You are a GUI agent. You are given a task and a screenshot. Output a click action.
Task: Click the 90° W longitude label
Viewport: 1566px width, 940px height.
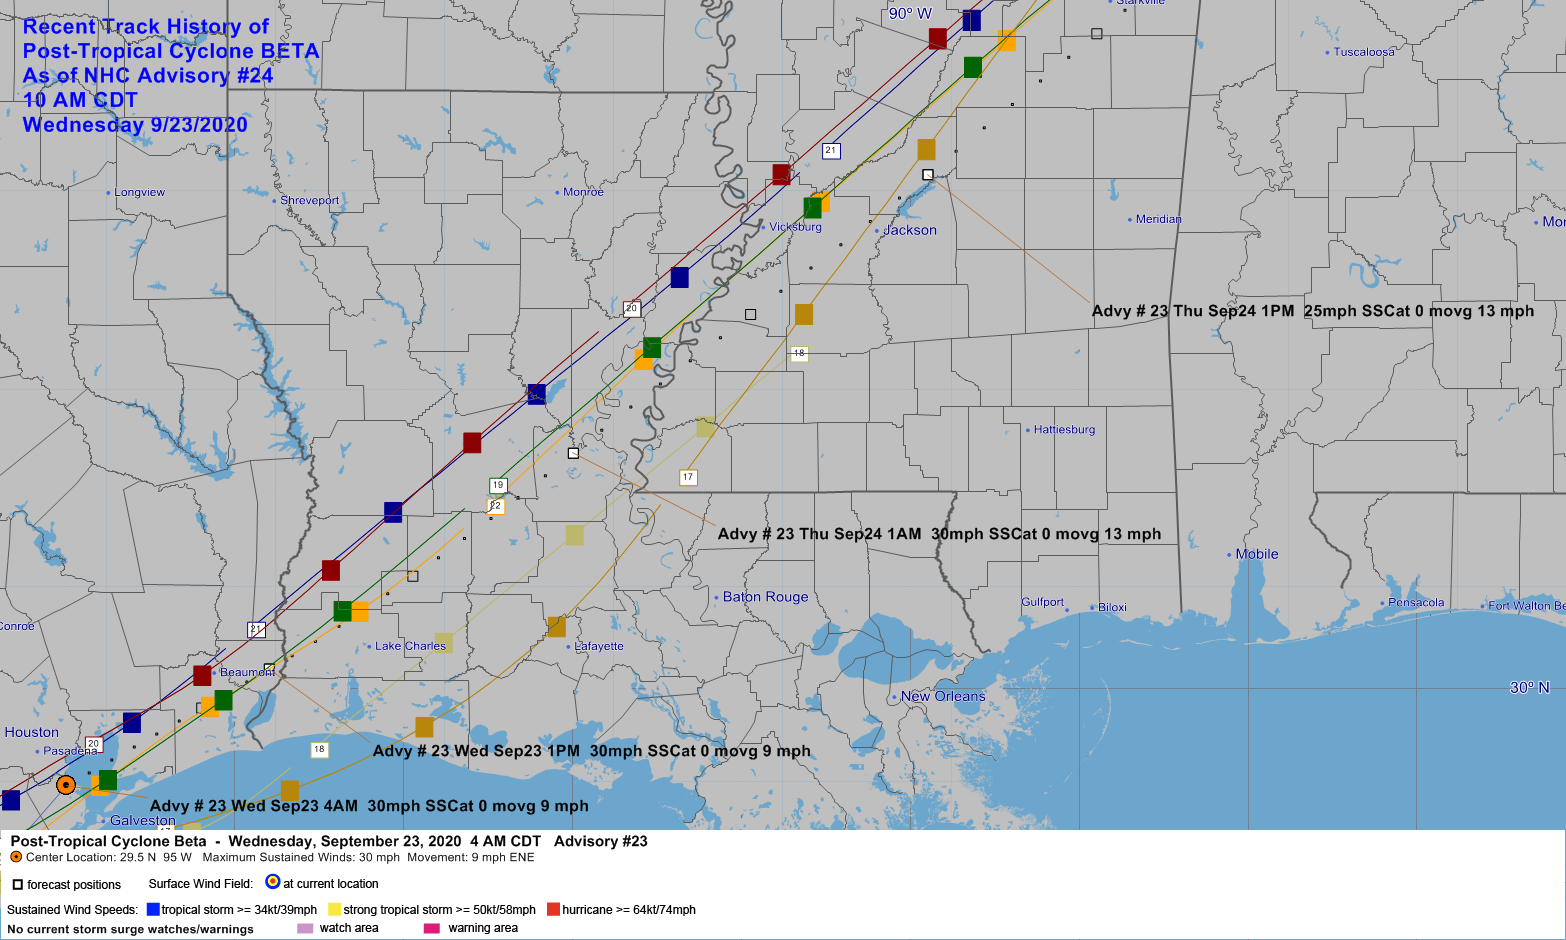pyautogui.click(x=910, y=14)
